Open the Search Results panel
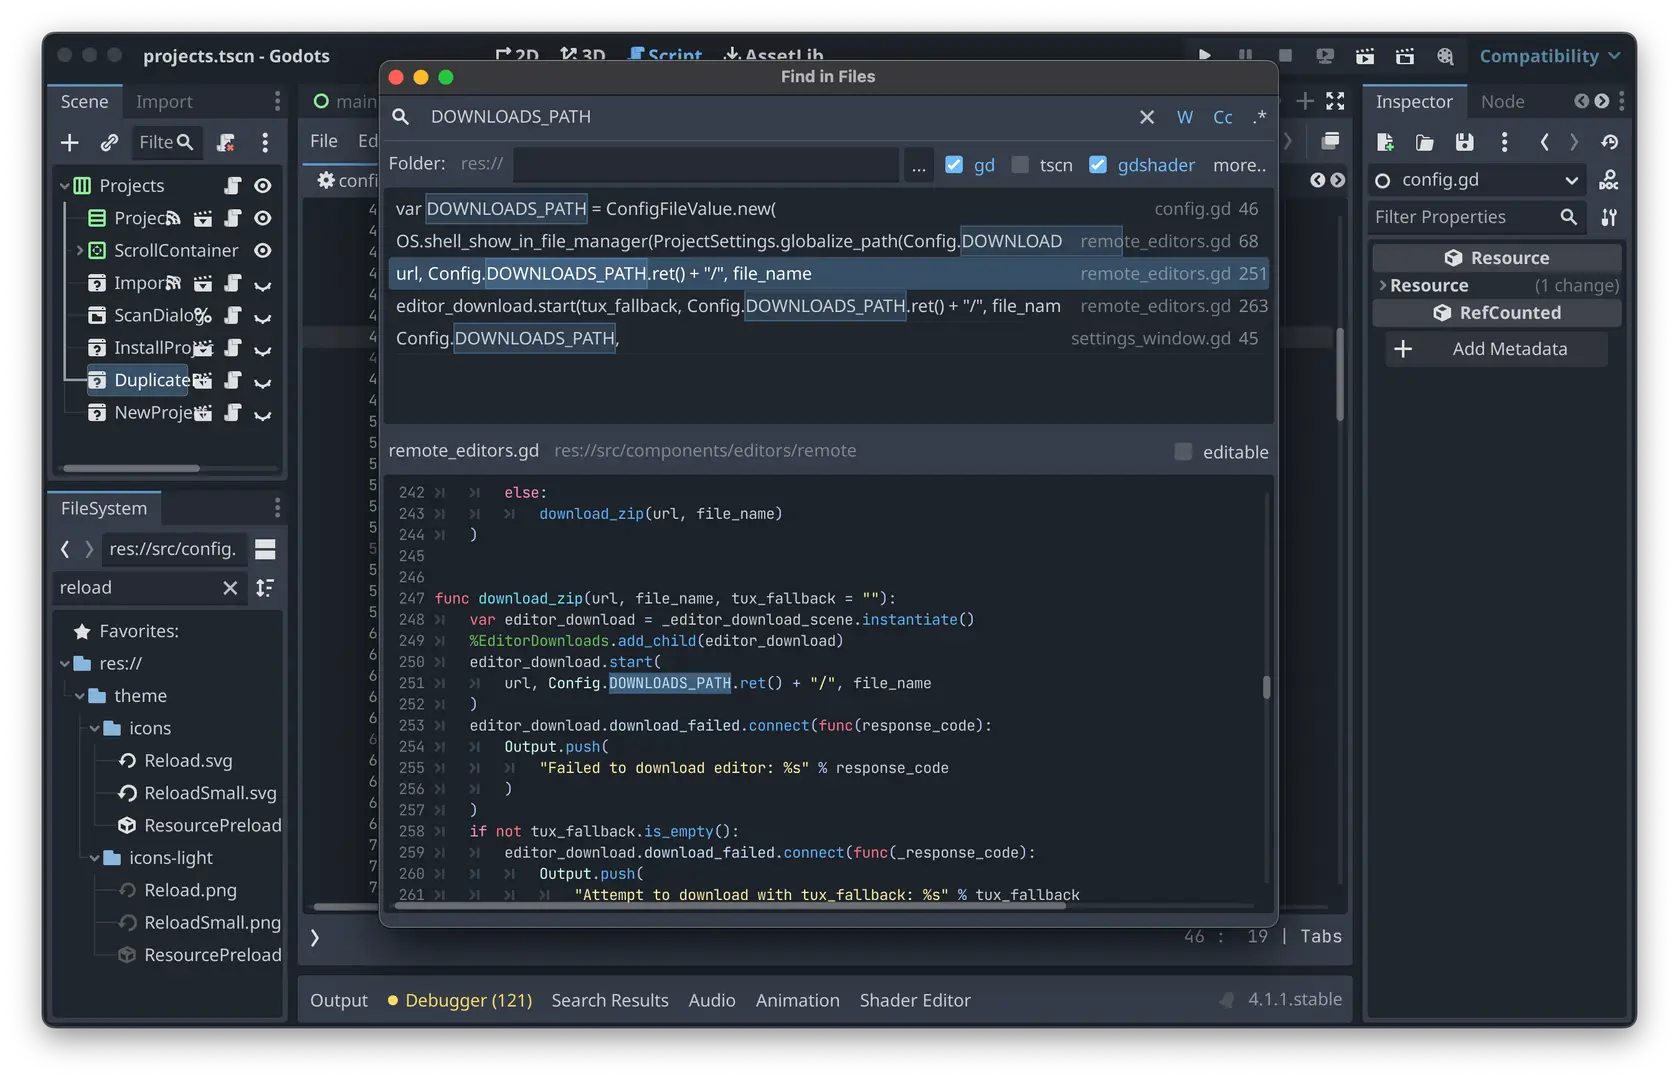 point(610,1000)
